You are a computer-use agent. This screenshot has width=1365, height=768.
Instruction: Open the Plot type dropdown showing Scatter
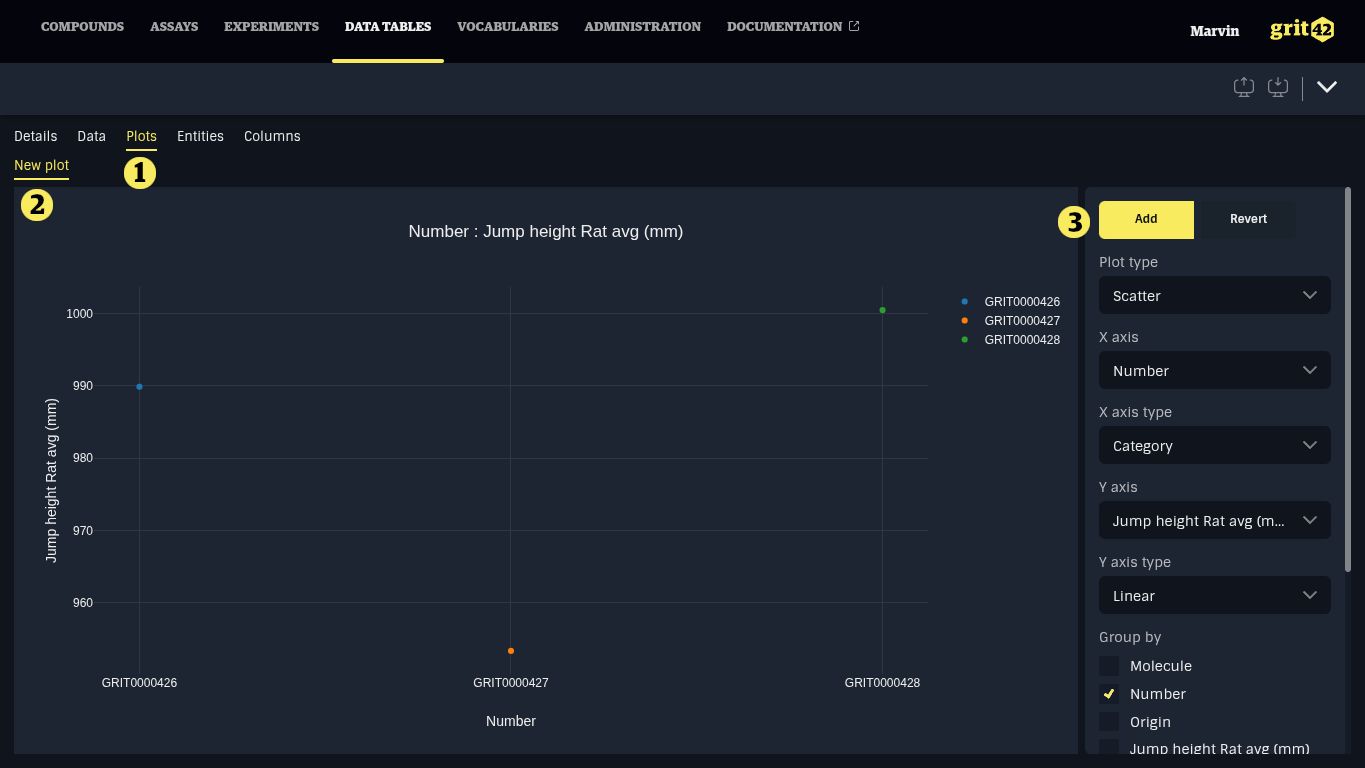tap(1214, 296)
